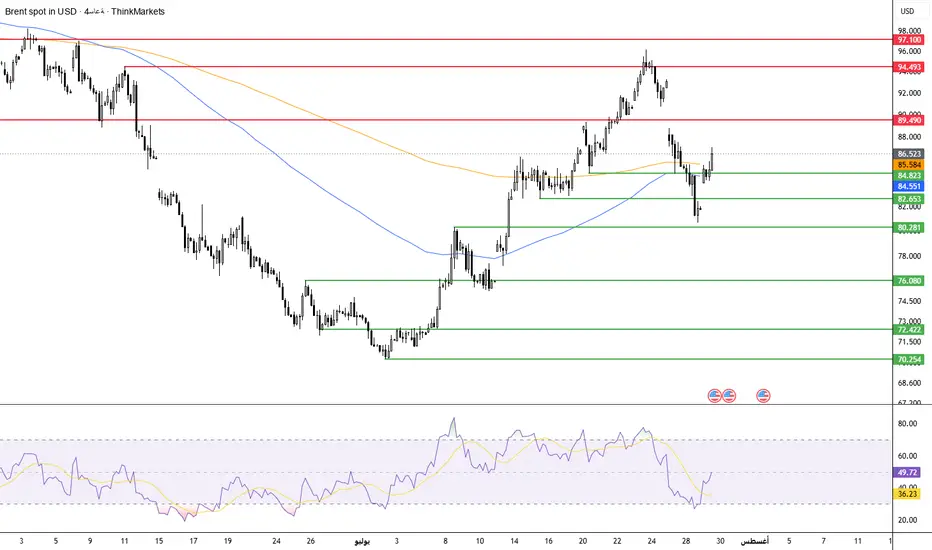The height and width of the screenshot is (550, 932).
Task: Click date 20 on the time axis
Action: [582, 541]
